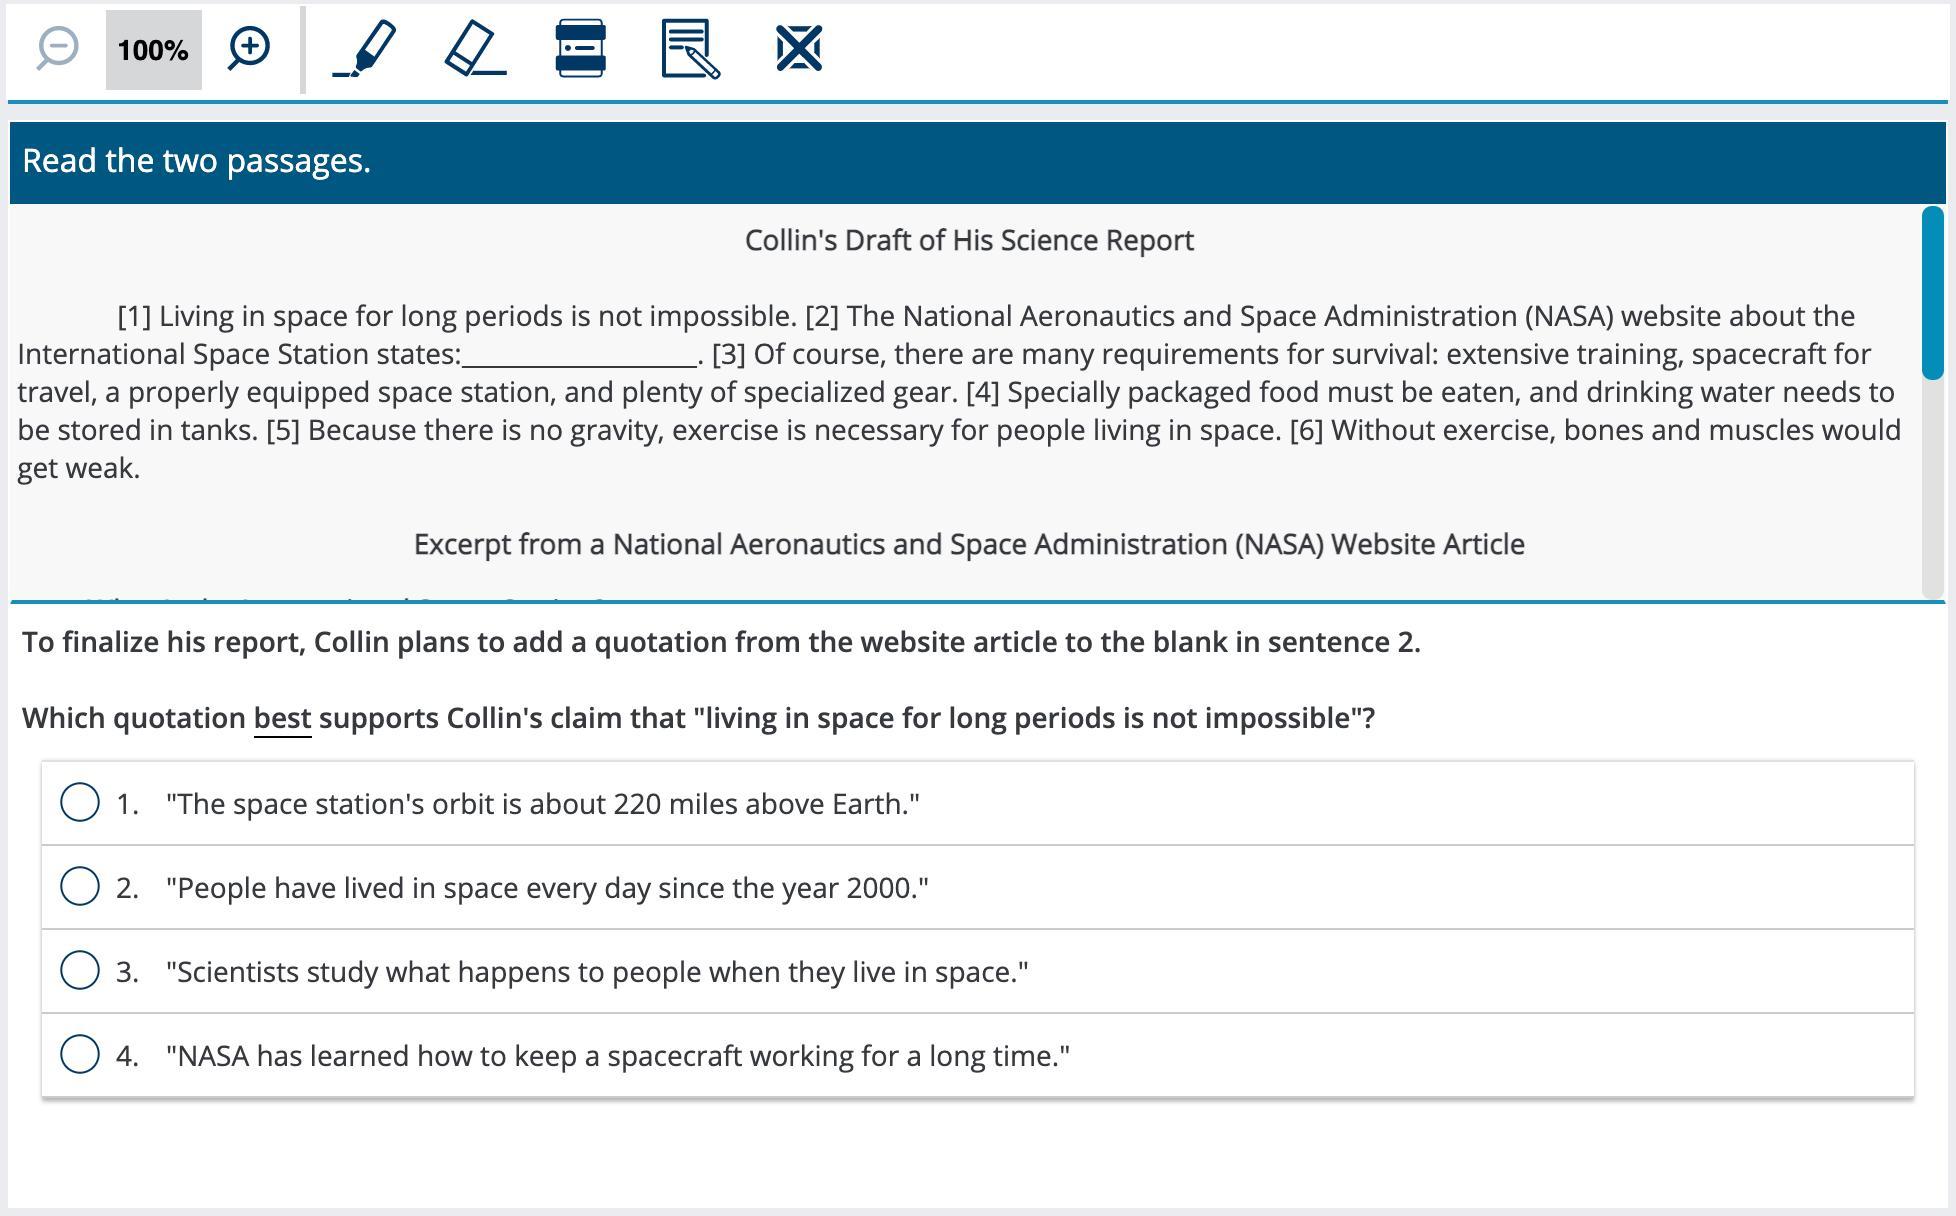The height and width of the screenshot is (1216, 1956).
Task: Open the notepad tool
Action: [690, 48]
